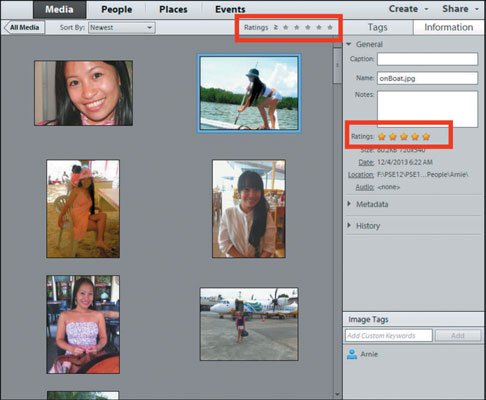Click the Add keyword button
This screenshot has height=400, width=486.
coord(458,335)
